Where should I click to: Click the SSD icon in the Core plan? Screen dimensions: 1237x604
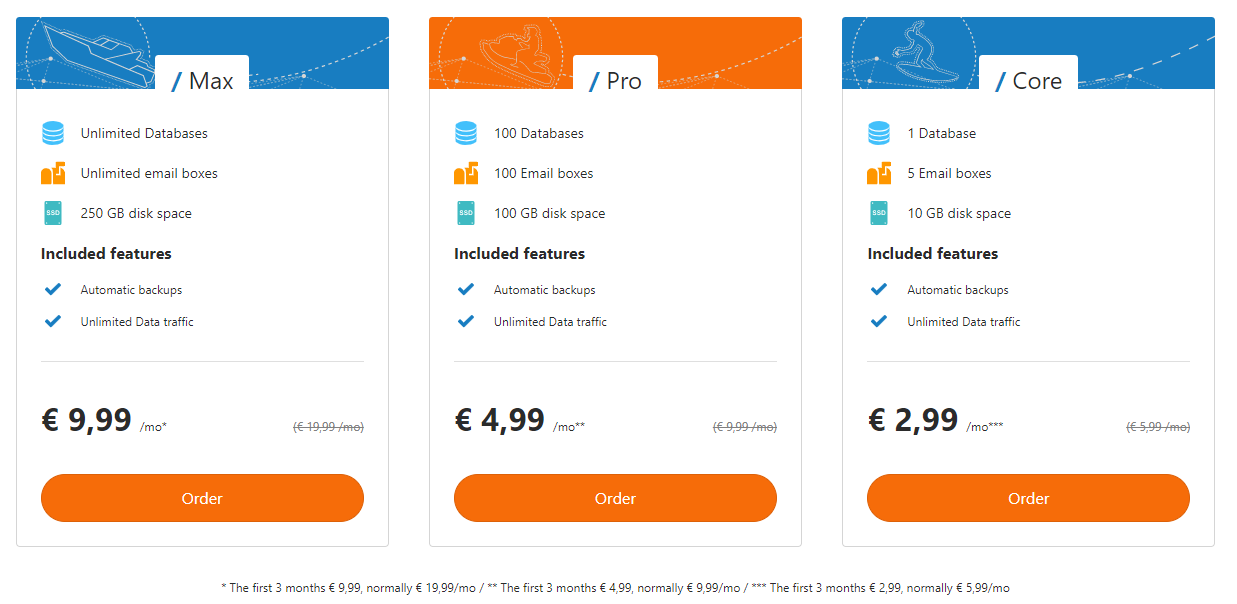879,212
